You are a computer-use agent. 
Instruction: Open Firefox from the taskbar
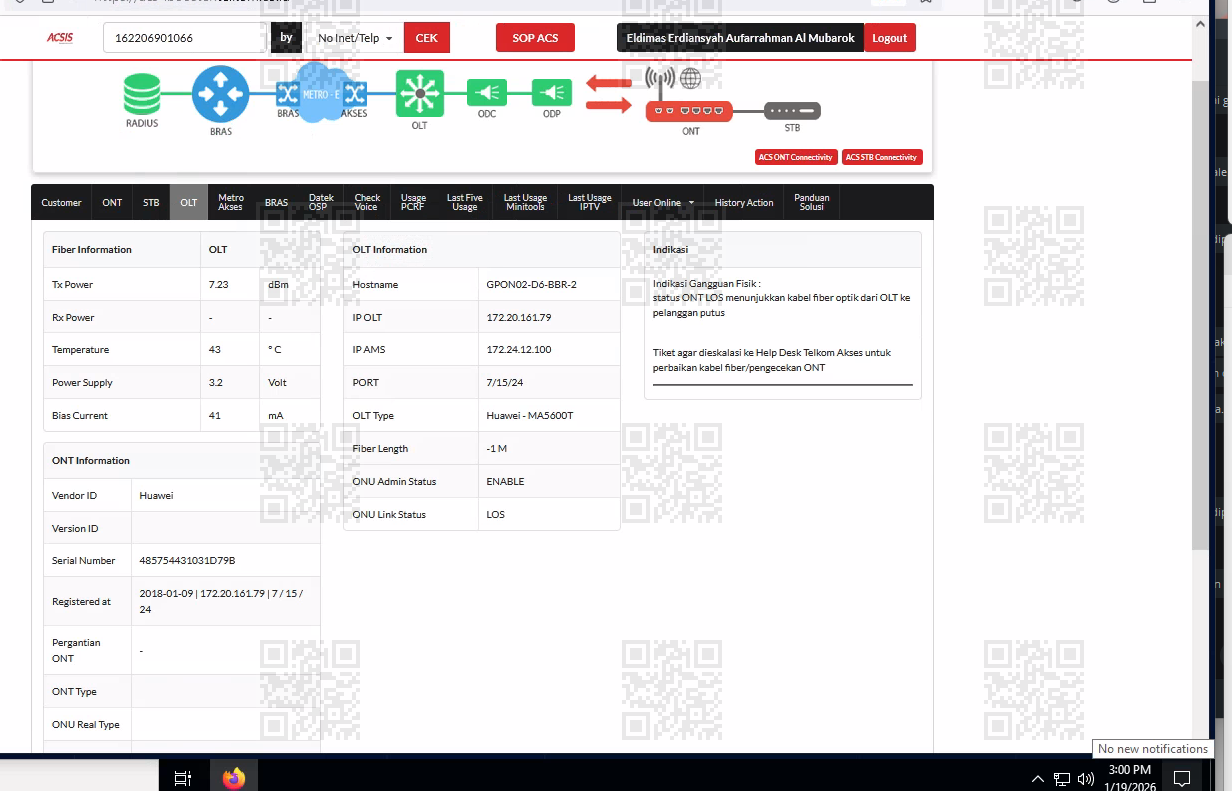tap(234, 777)
